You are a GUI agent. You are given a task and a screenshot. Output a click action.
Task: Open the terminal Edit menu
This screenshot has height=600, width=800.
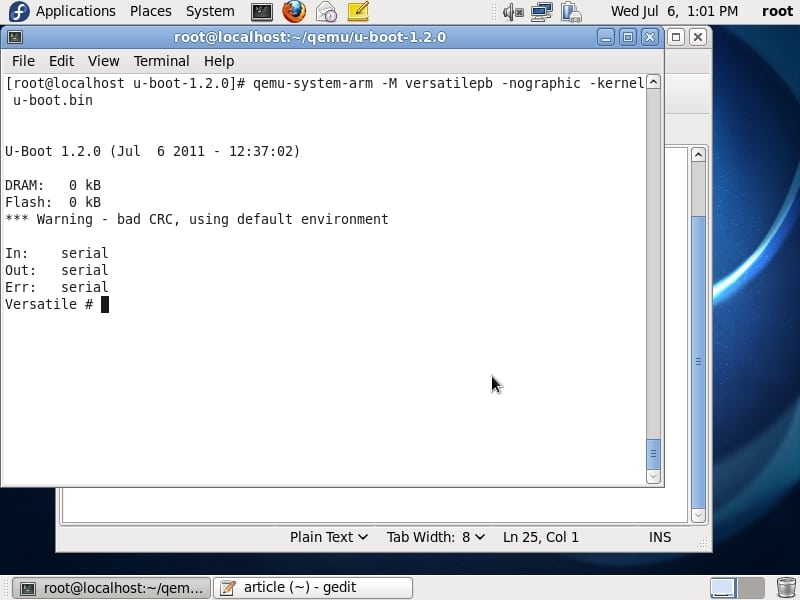click(61, 61)
